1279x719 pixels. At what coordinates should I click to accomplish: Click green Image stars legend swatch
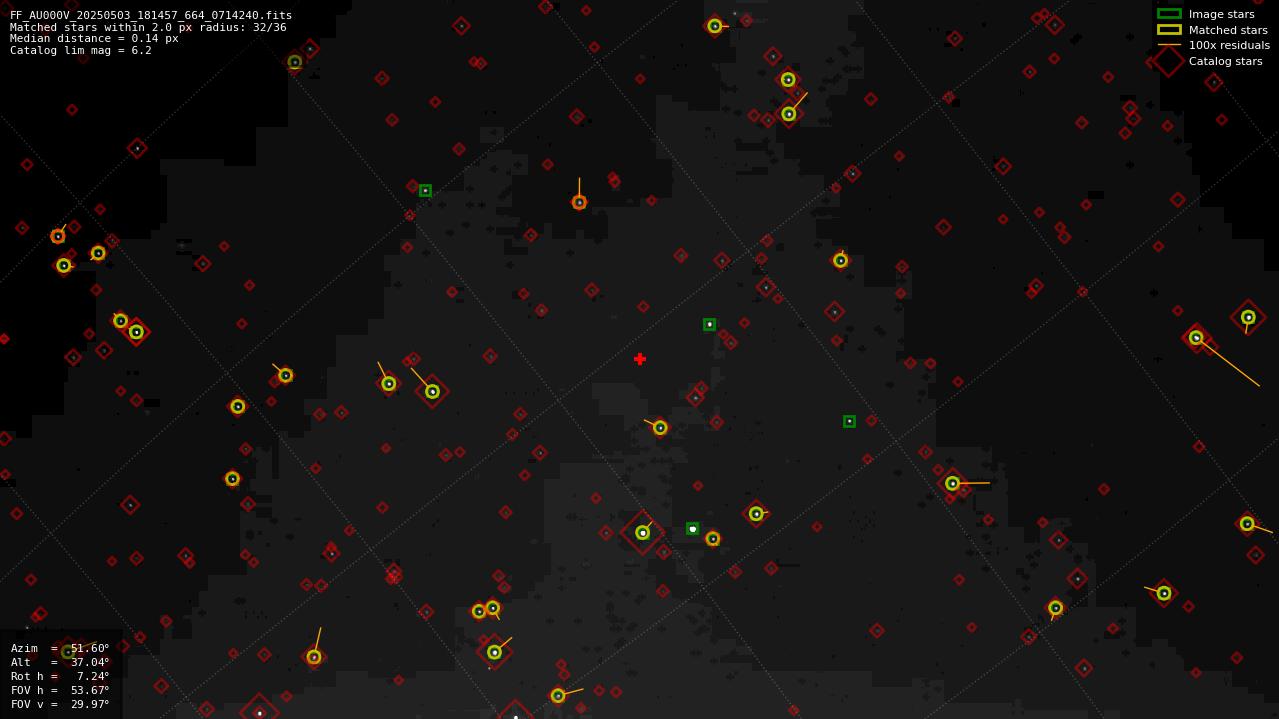1169,14
